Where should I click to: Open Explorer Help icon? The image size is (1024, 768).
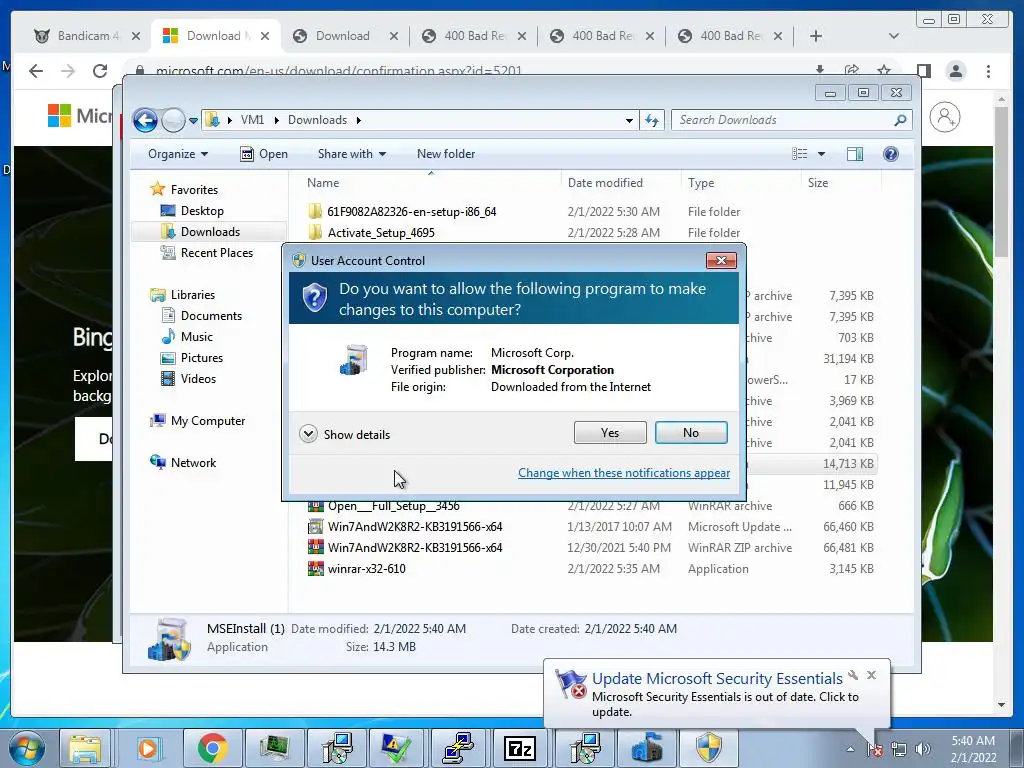[x=891, y=153]
